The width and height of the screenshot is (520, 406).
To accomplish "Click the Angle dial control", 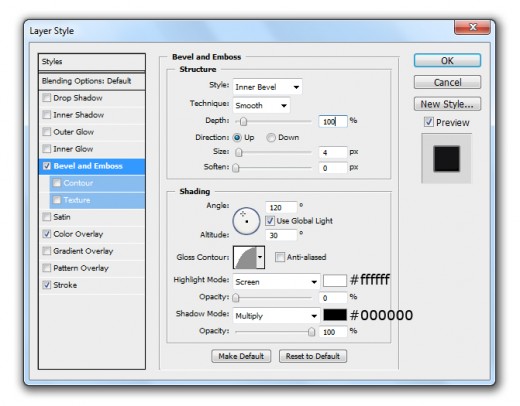I will (x=246, y=221).
